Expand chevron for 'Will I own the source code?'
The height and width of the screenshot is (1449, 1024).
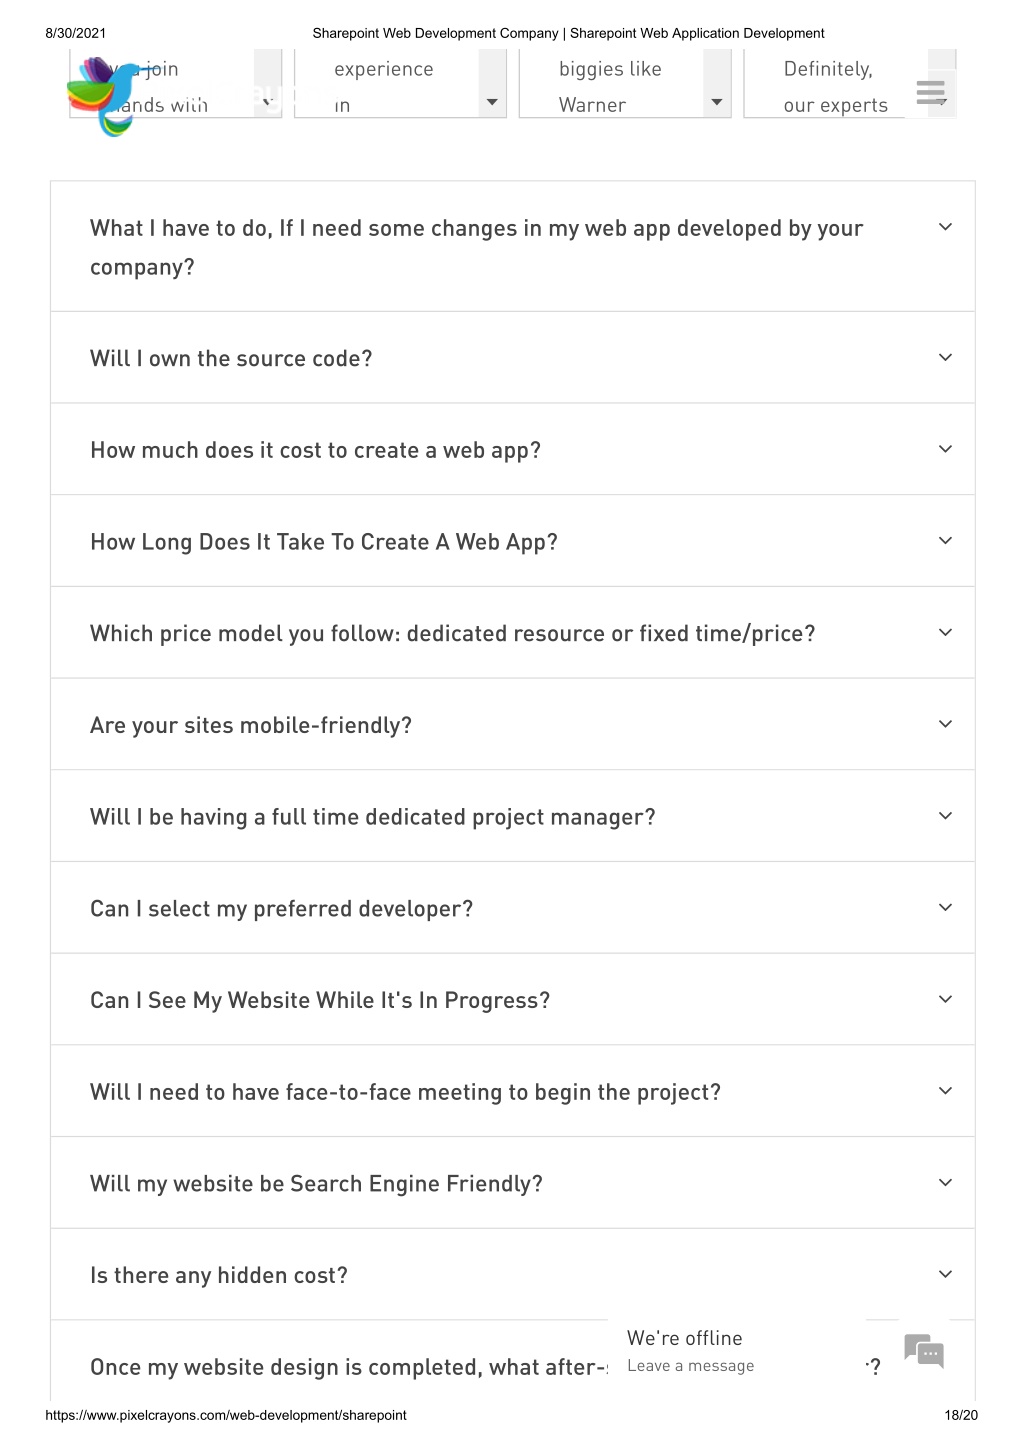(x=945, y=358)
